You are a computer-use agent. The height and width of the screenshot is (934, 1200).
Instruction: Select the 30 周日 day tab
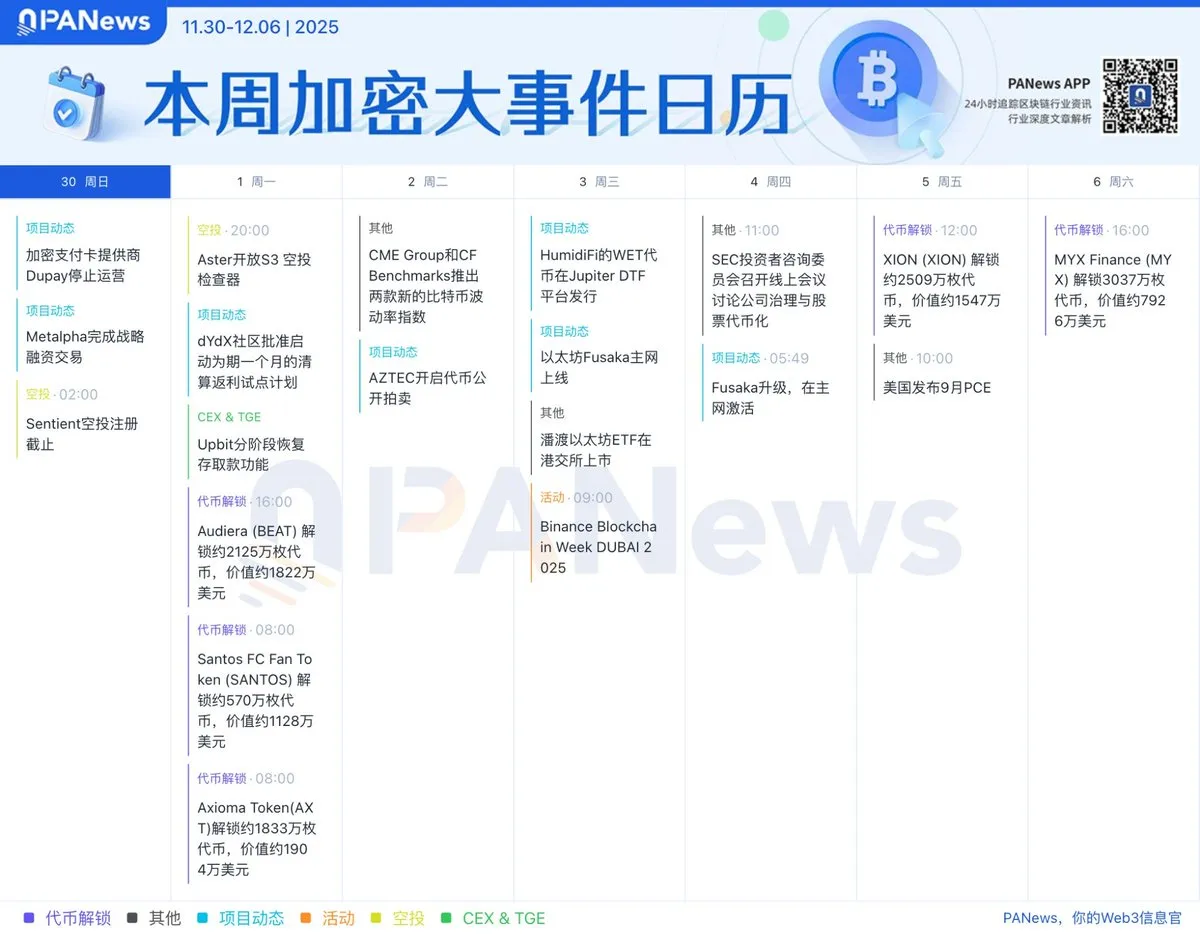pyautogui.click(x=85, y=182)
